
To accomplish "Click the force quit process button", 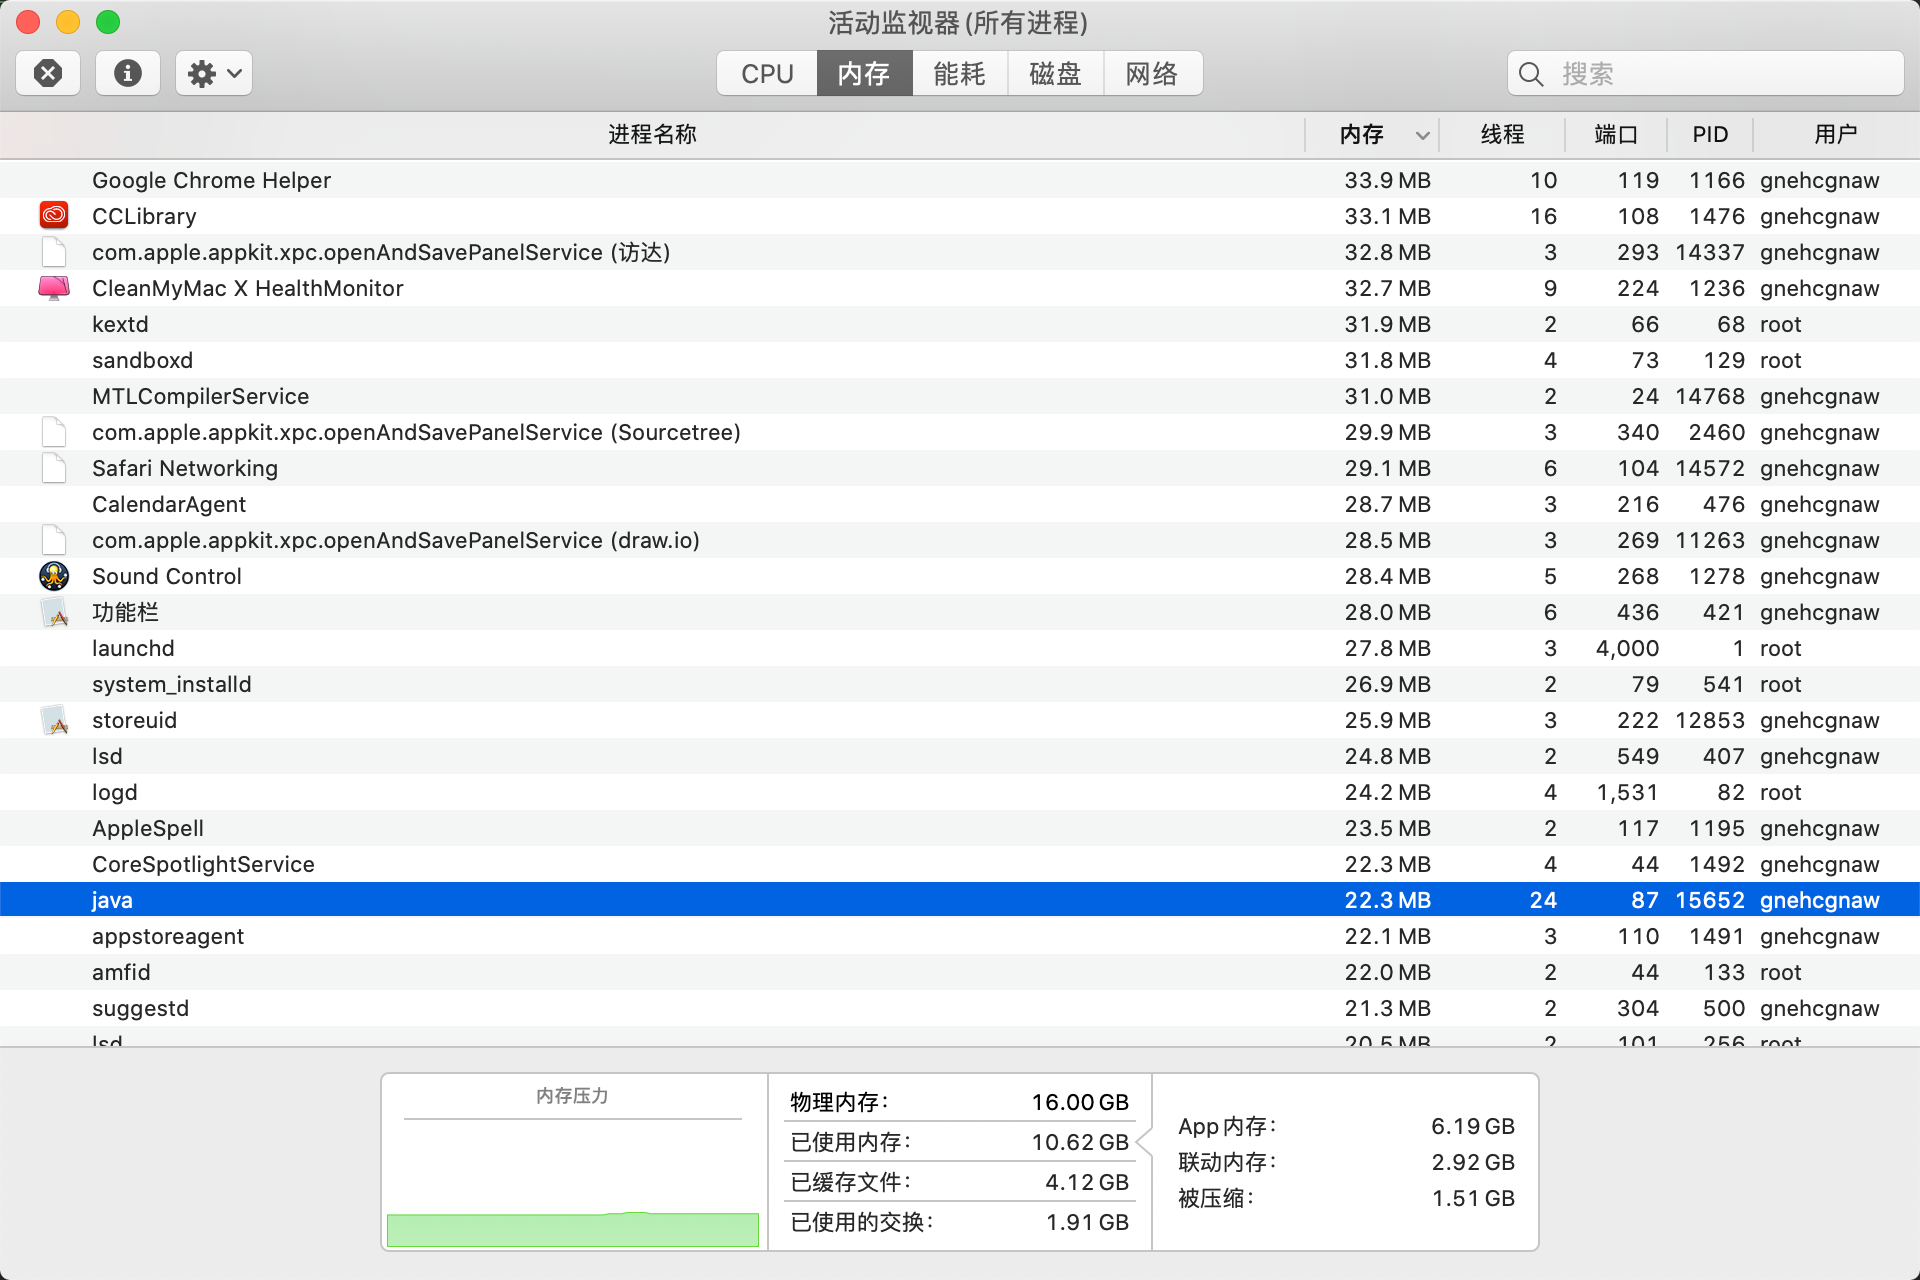I will point(48,73).
